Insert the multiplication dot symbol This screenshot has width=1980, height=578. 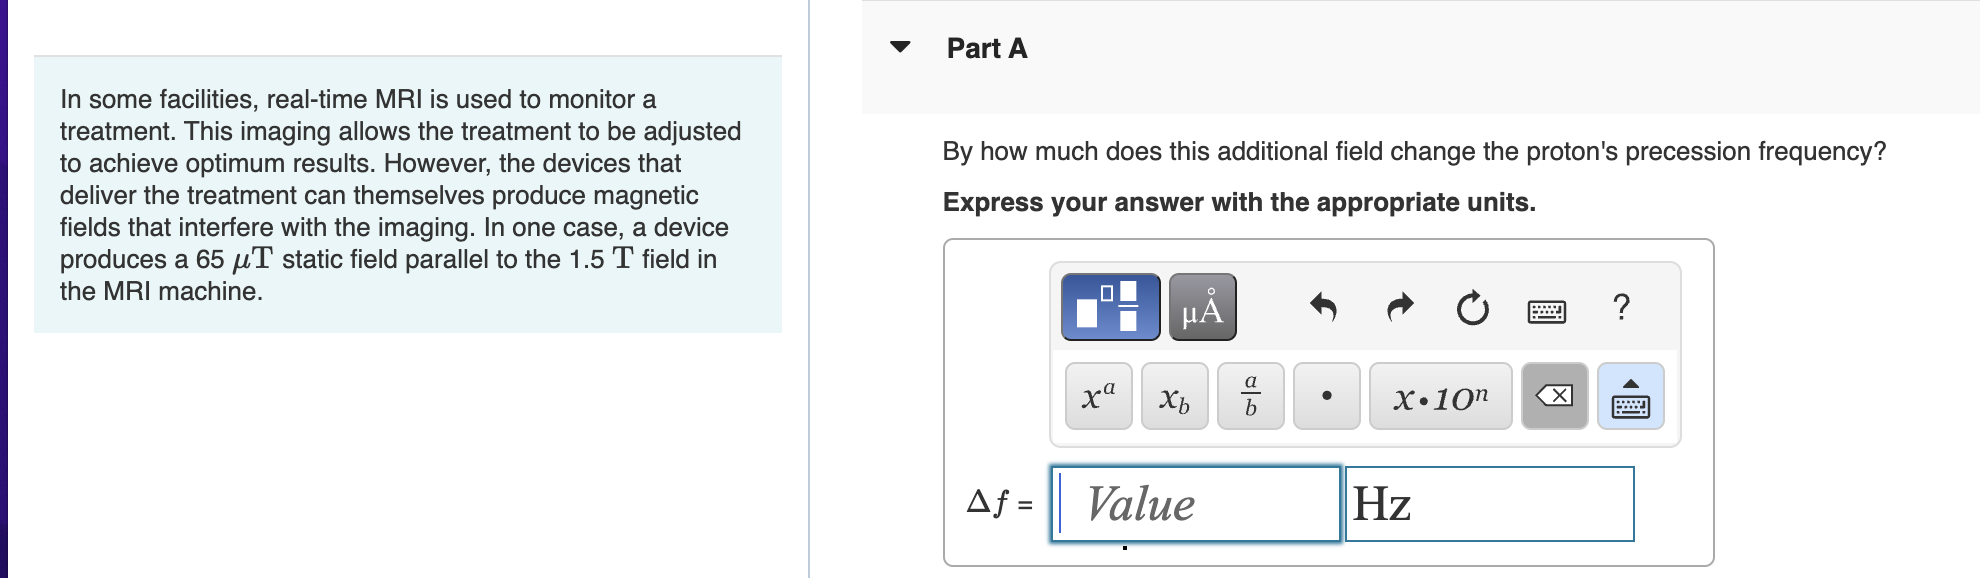click(x=1326, y=396)
